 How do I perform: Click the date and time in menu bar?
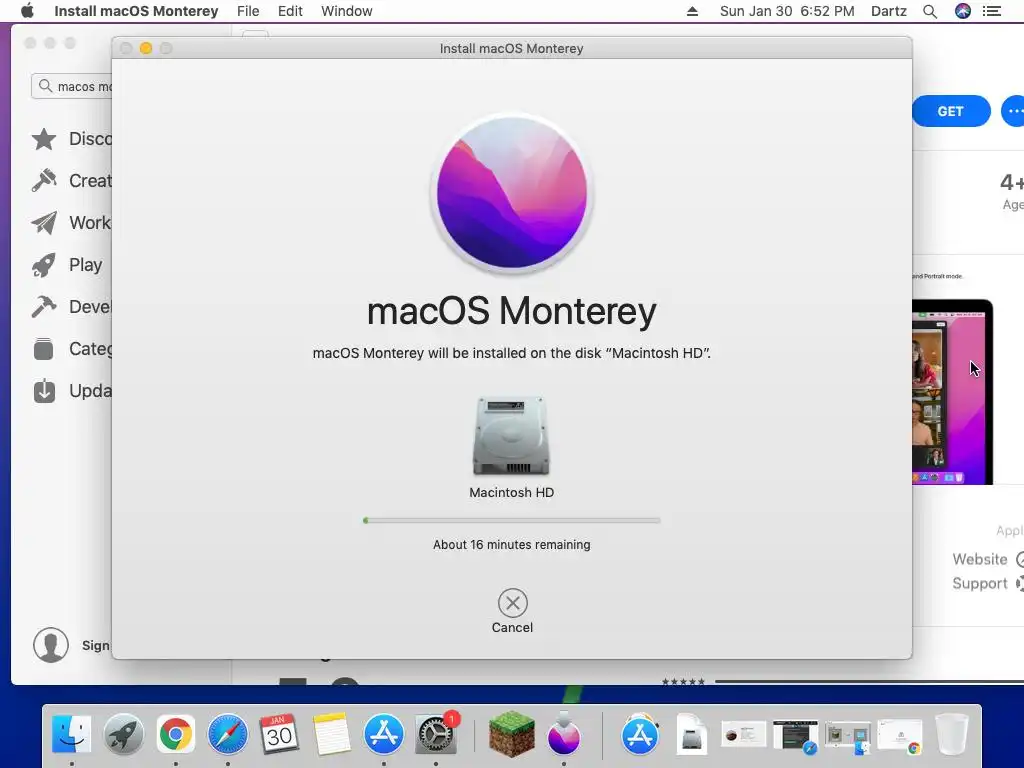[x=787, y=11]
